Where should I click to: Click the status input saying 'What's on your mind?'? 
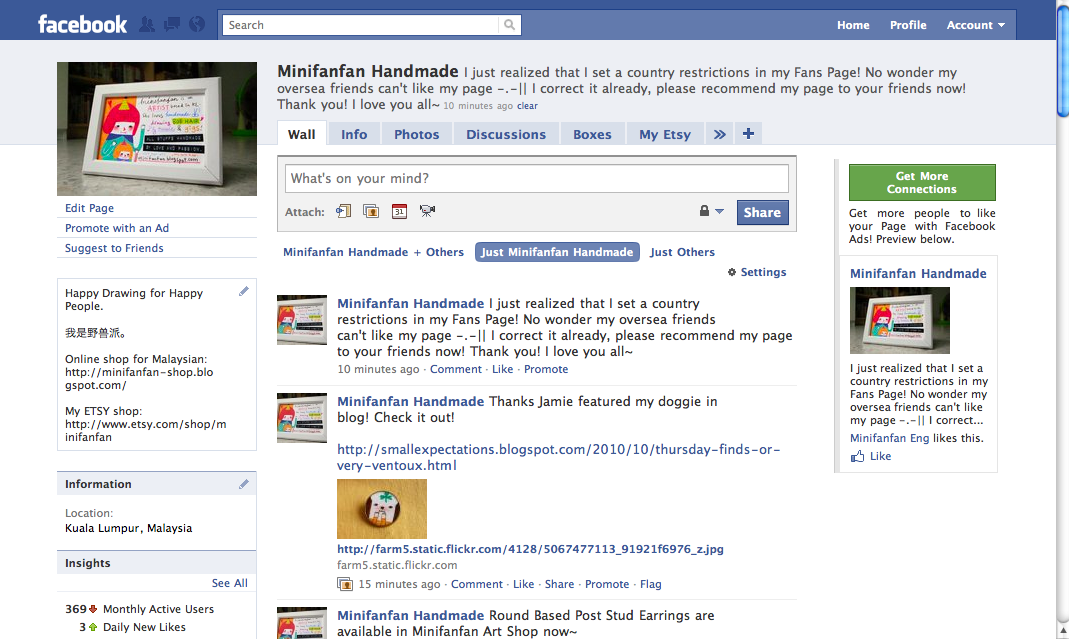click(x=537, y=177)
